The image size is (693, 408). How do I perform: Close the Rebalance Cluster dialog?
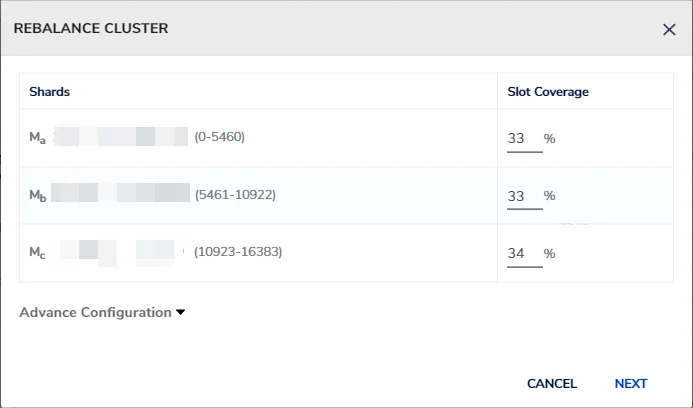point(669,30)
